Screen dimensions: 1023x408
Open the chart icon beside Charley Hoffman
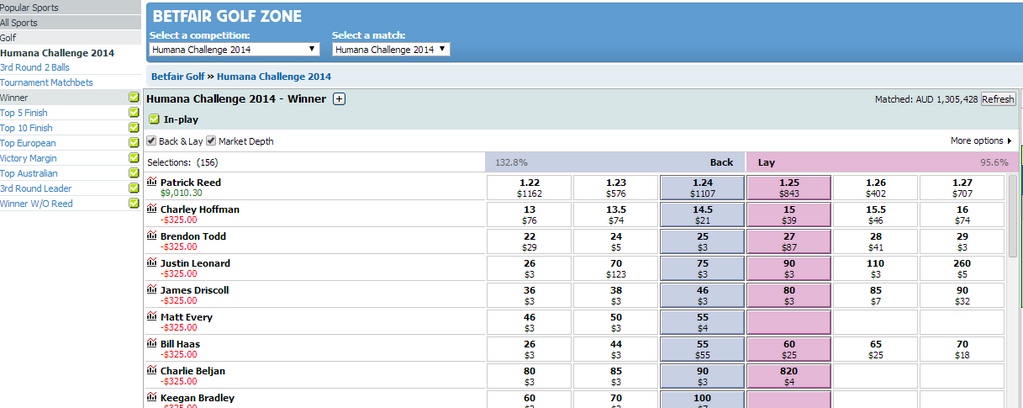point(151,210)
